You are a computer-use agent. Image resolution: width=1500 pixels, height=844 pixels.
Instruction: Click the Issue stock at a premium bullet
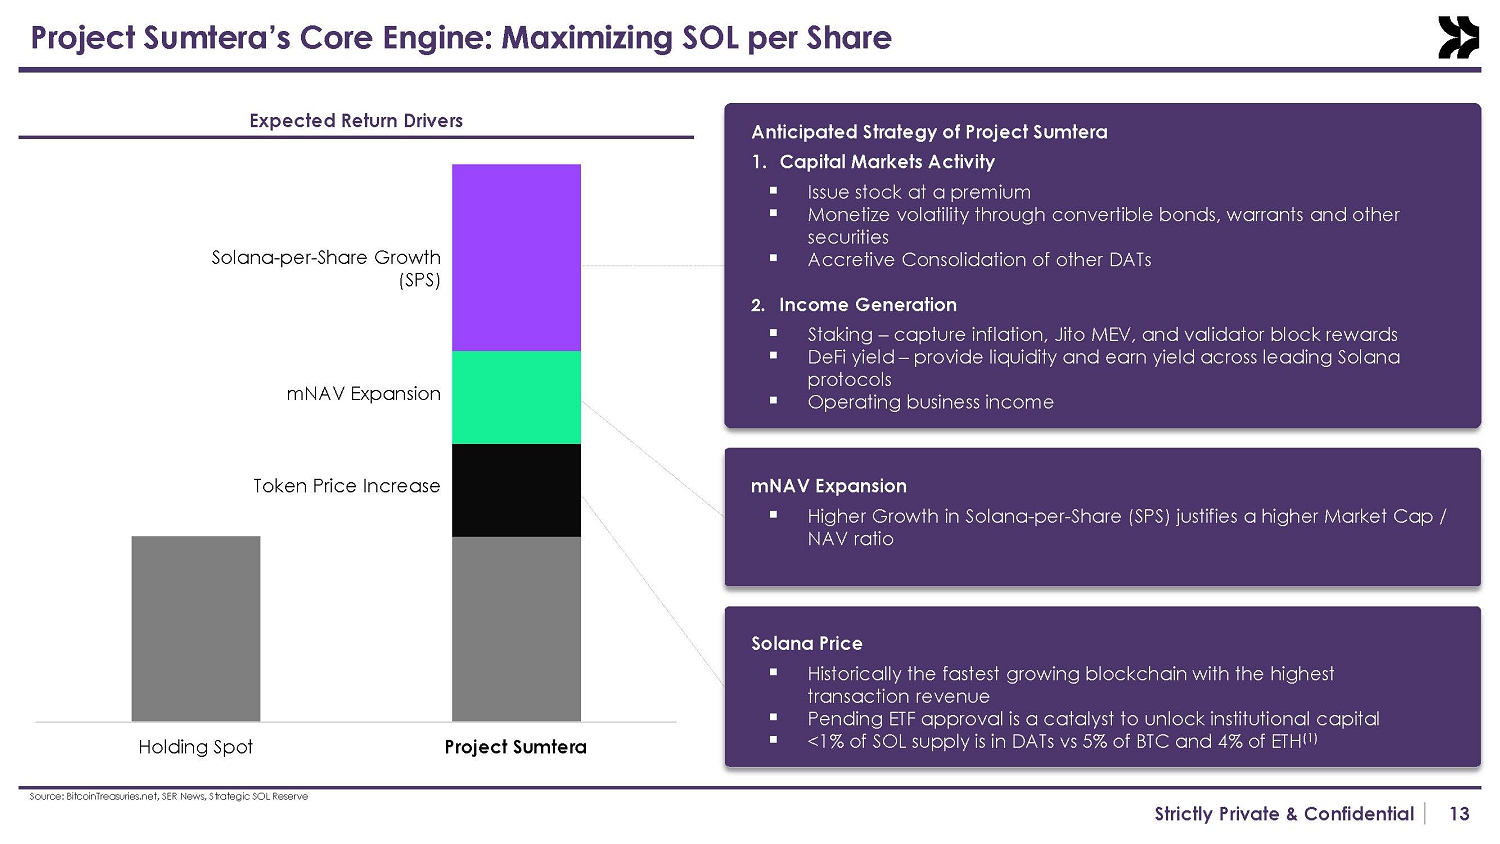[x=918, y=192]
